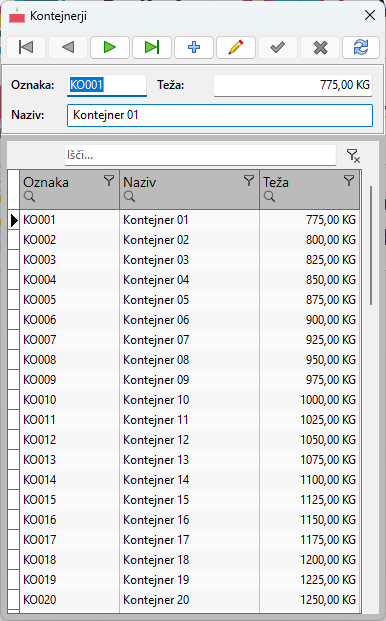Go to the next record (green arrow)
Image resolution: width=386 pixels, height=621 pixels.
tap(110, 48)
